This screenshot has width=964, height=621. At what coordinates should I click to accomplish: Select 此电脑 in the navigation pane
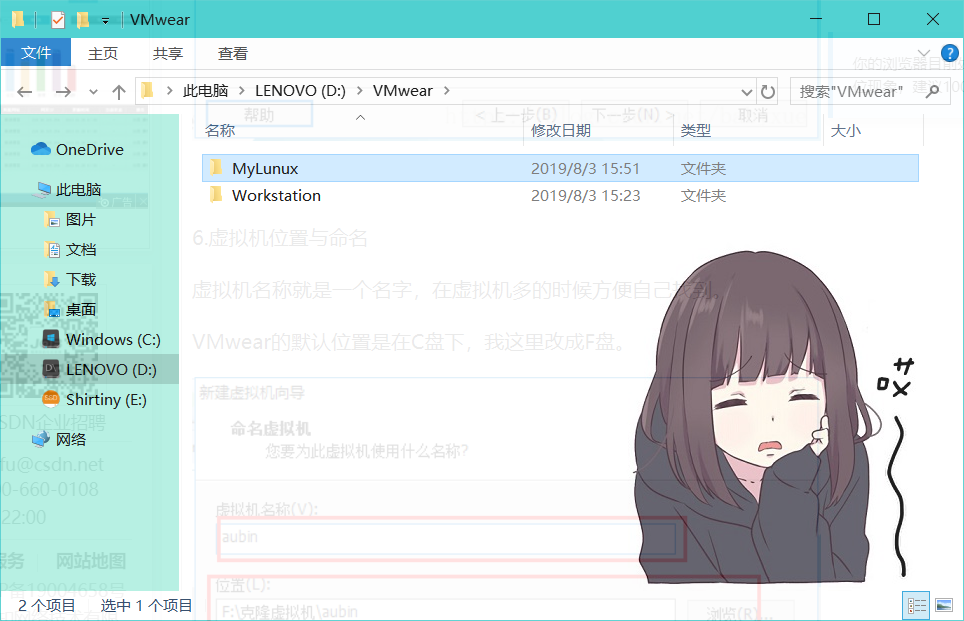click(79, 189)
